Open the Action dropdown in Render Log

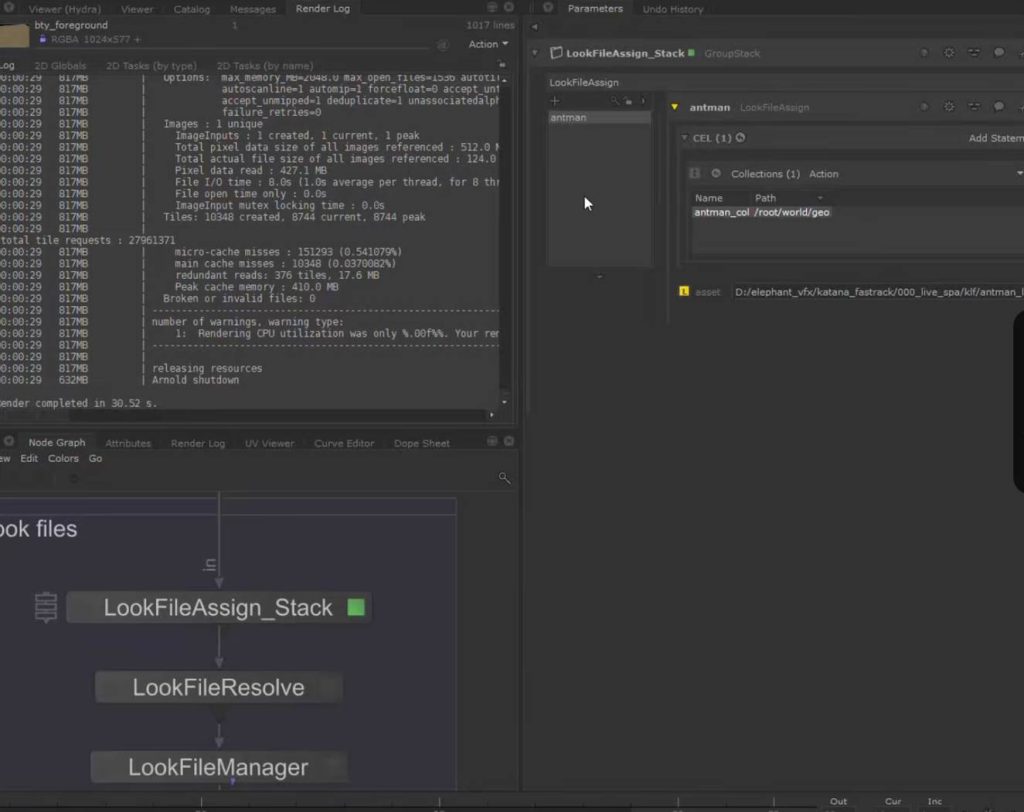pyautogui.click(x=488, y=44)
